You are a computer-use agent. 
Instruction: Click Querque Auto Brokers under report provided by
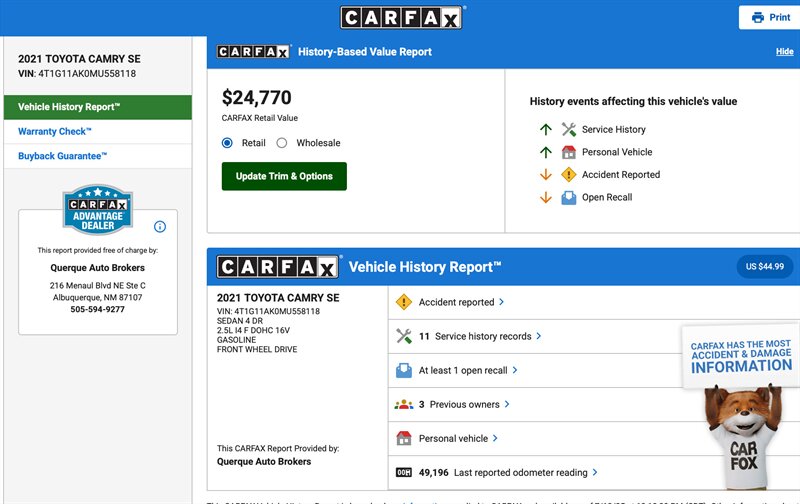264,462
